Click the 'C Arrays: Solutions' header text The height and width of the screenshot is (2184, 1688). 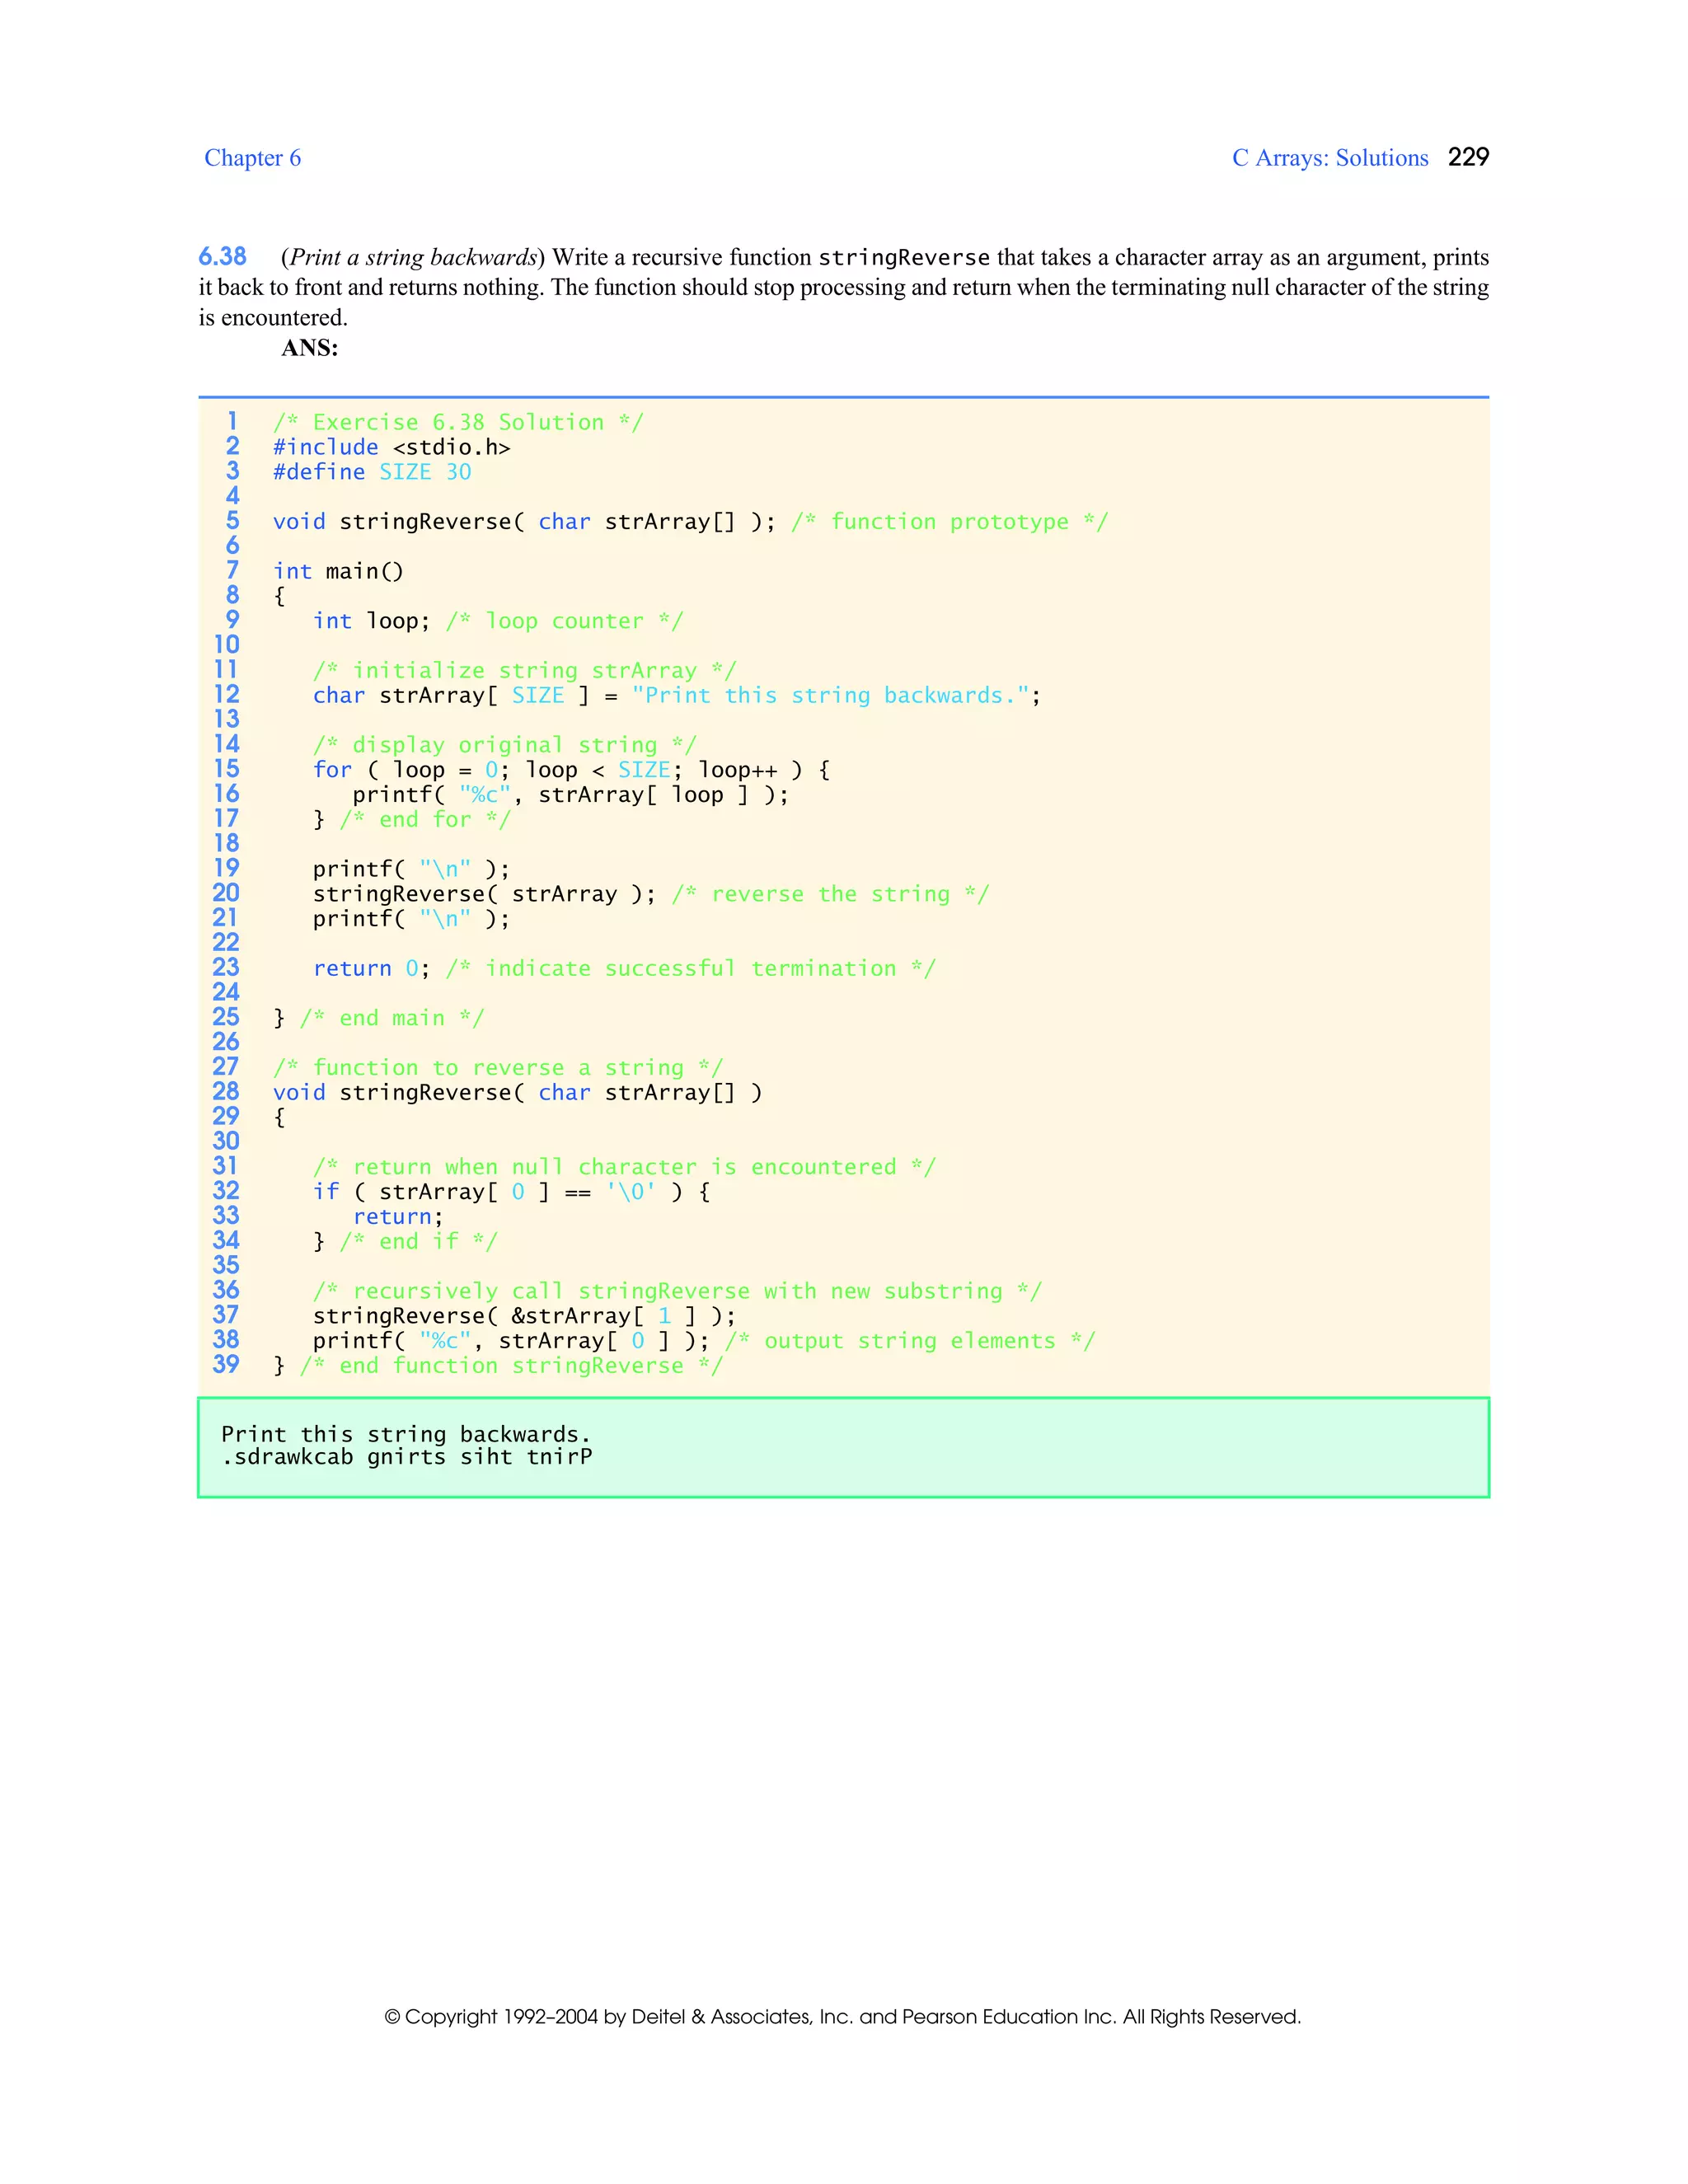coord(1330,158)
